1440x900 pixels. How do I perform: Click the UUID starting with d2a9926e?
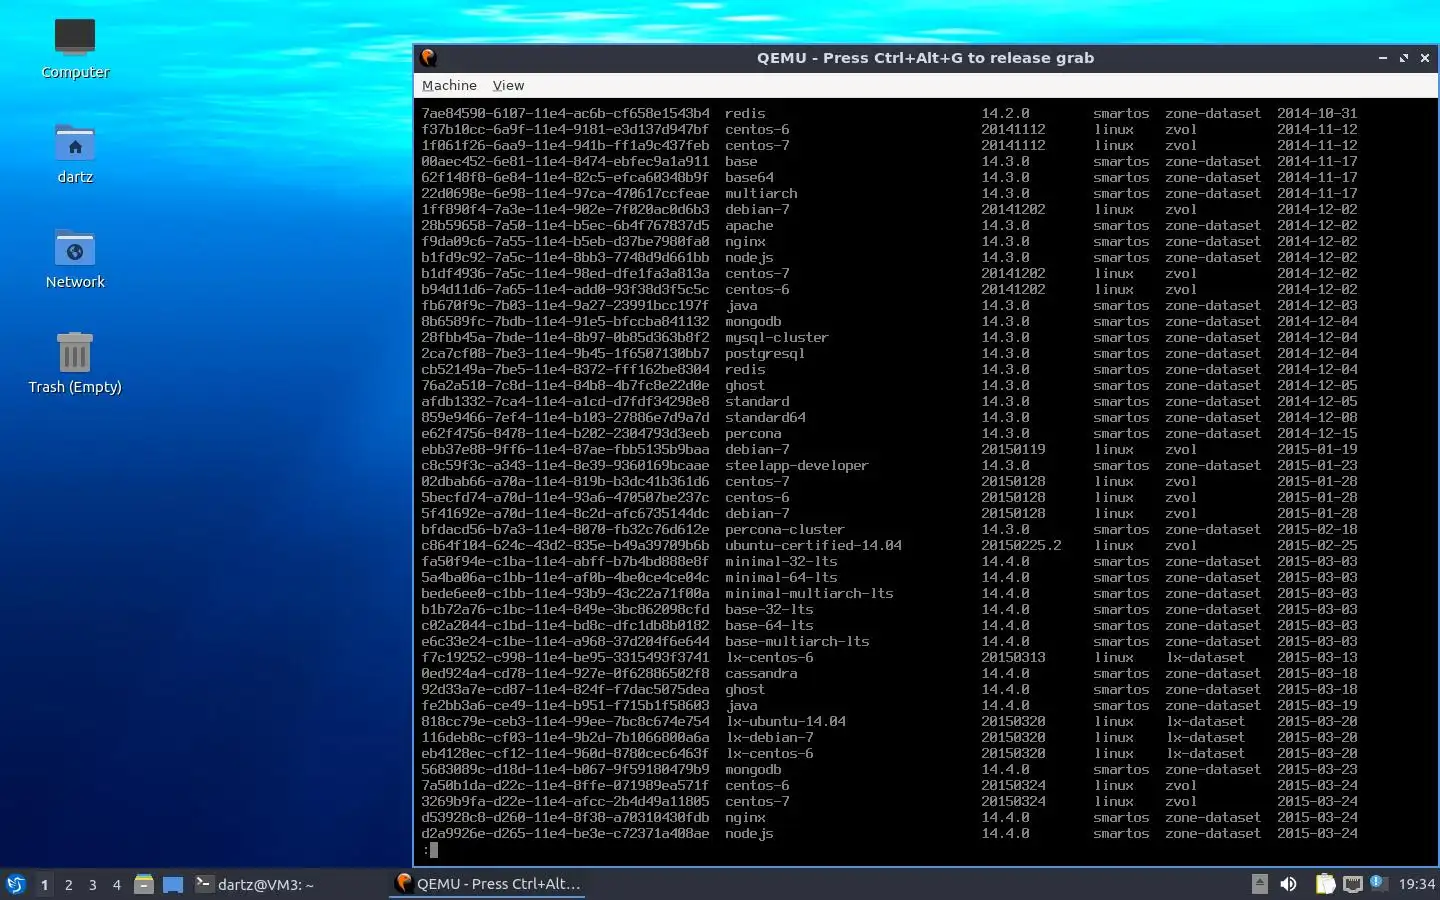565,833
